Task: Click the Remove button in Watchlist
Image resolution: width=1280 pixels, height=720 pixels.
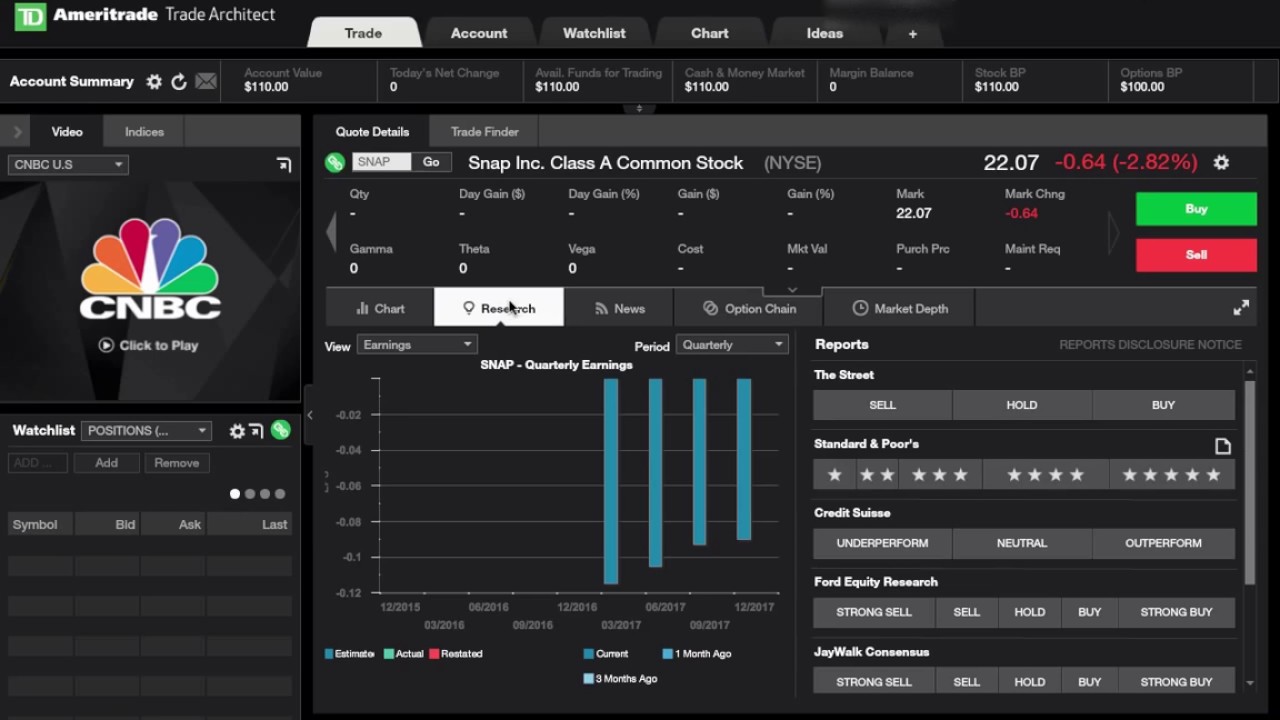Action: click(x=176, y=463)
